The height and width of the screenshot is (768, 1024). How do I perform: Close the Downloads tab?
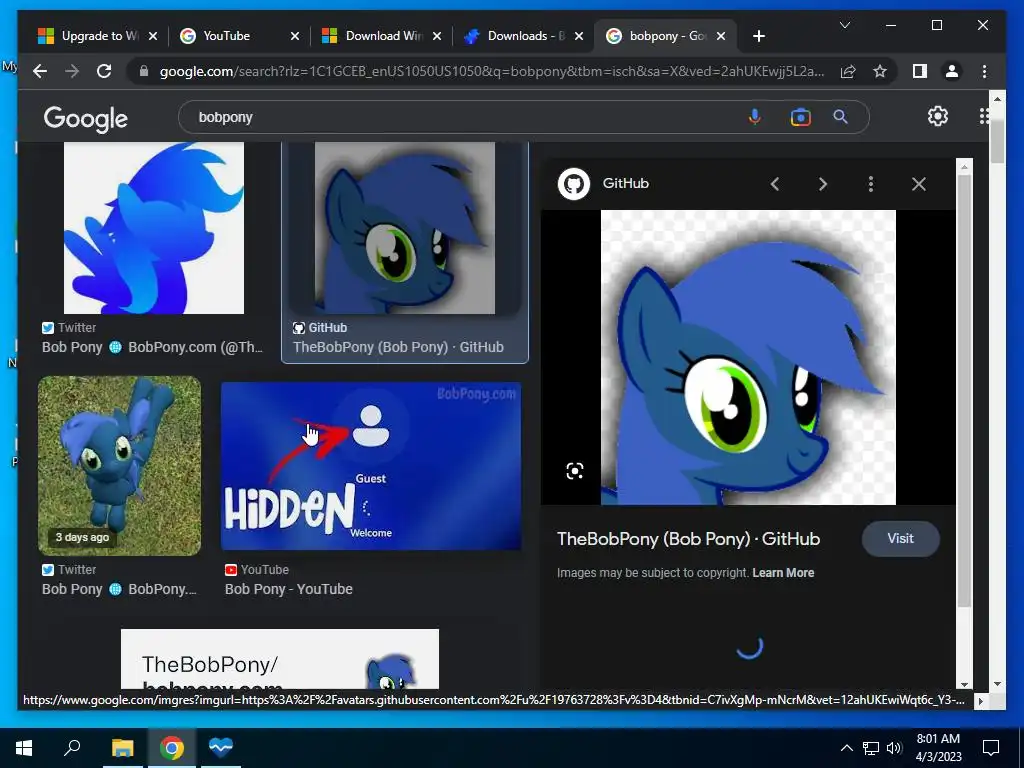point(579,36)
